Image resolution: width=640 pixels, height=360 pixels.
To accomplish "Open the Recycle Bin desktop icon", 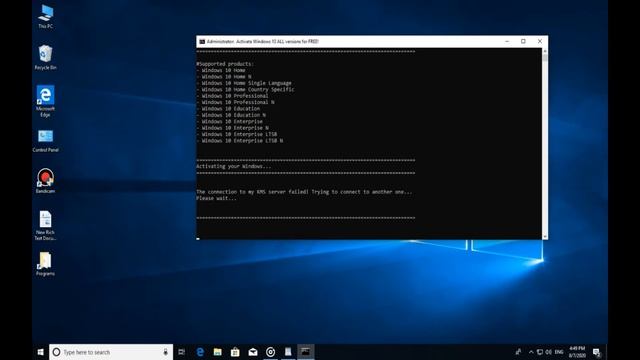I will tap(45, 58).
